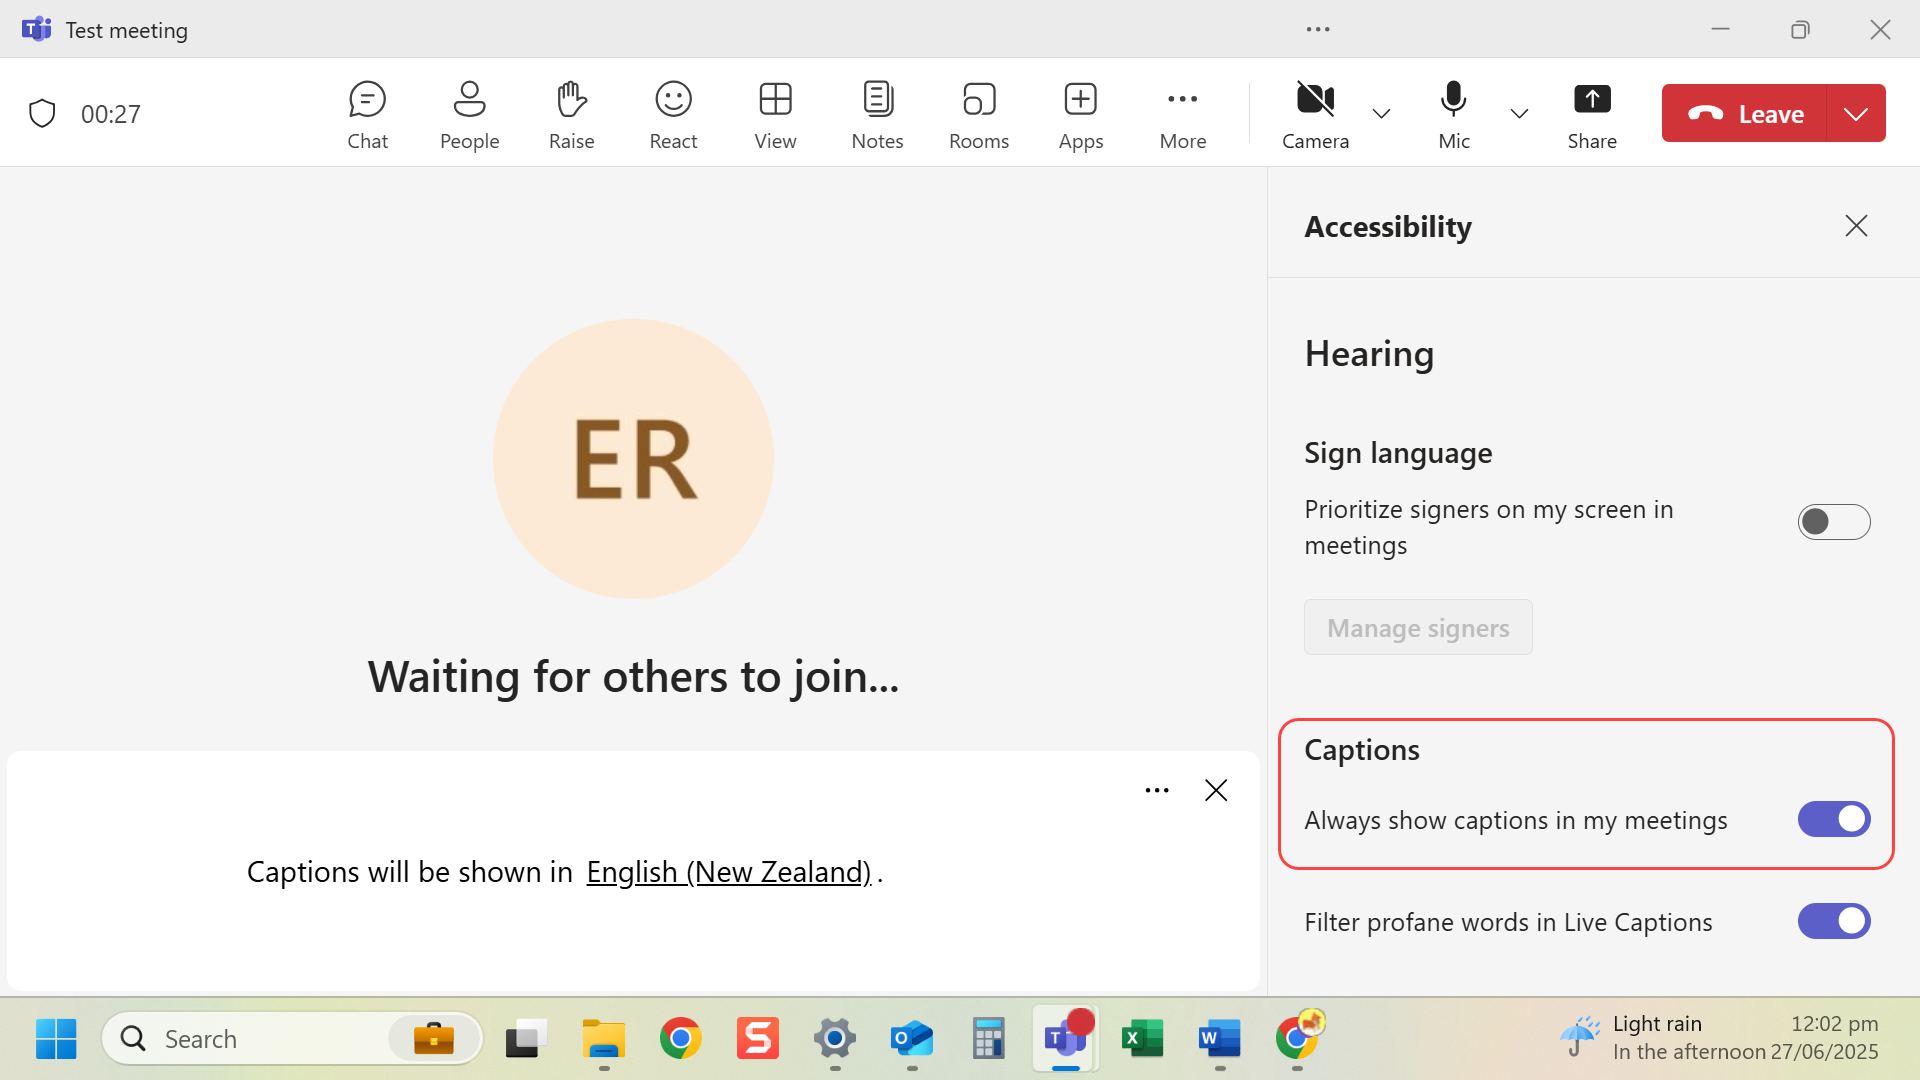Image resolution: width=1920 pixels, height=1080 pixels.
Task: Open Task View from taskbar
Action: click(x=526, y=1039)
